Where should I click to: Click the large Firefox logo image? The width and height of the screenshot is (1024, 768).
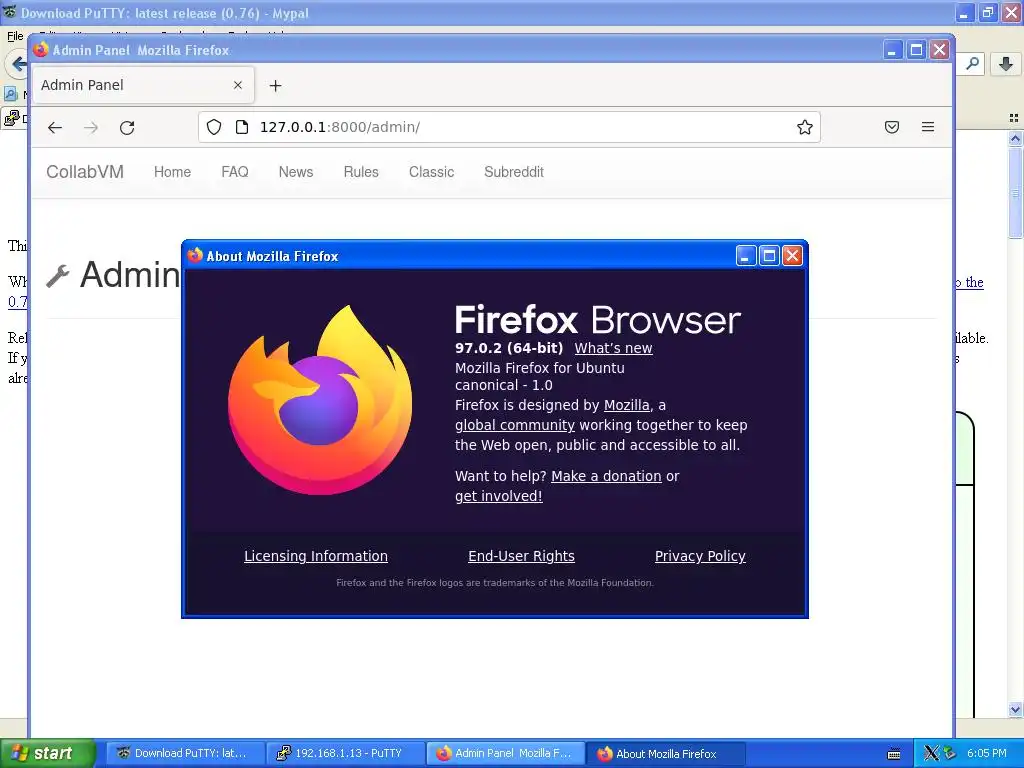pos(320,400)
